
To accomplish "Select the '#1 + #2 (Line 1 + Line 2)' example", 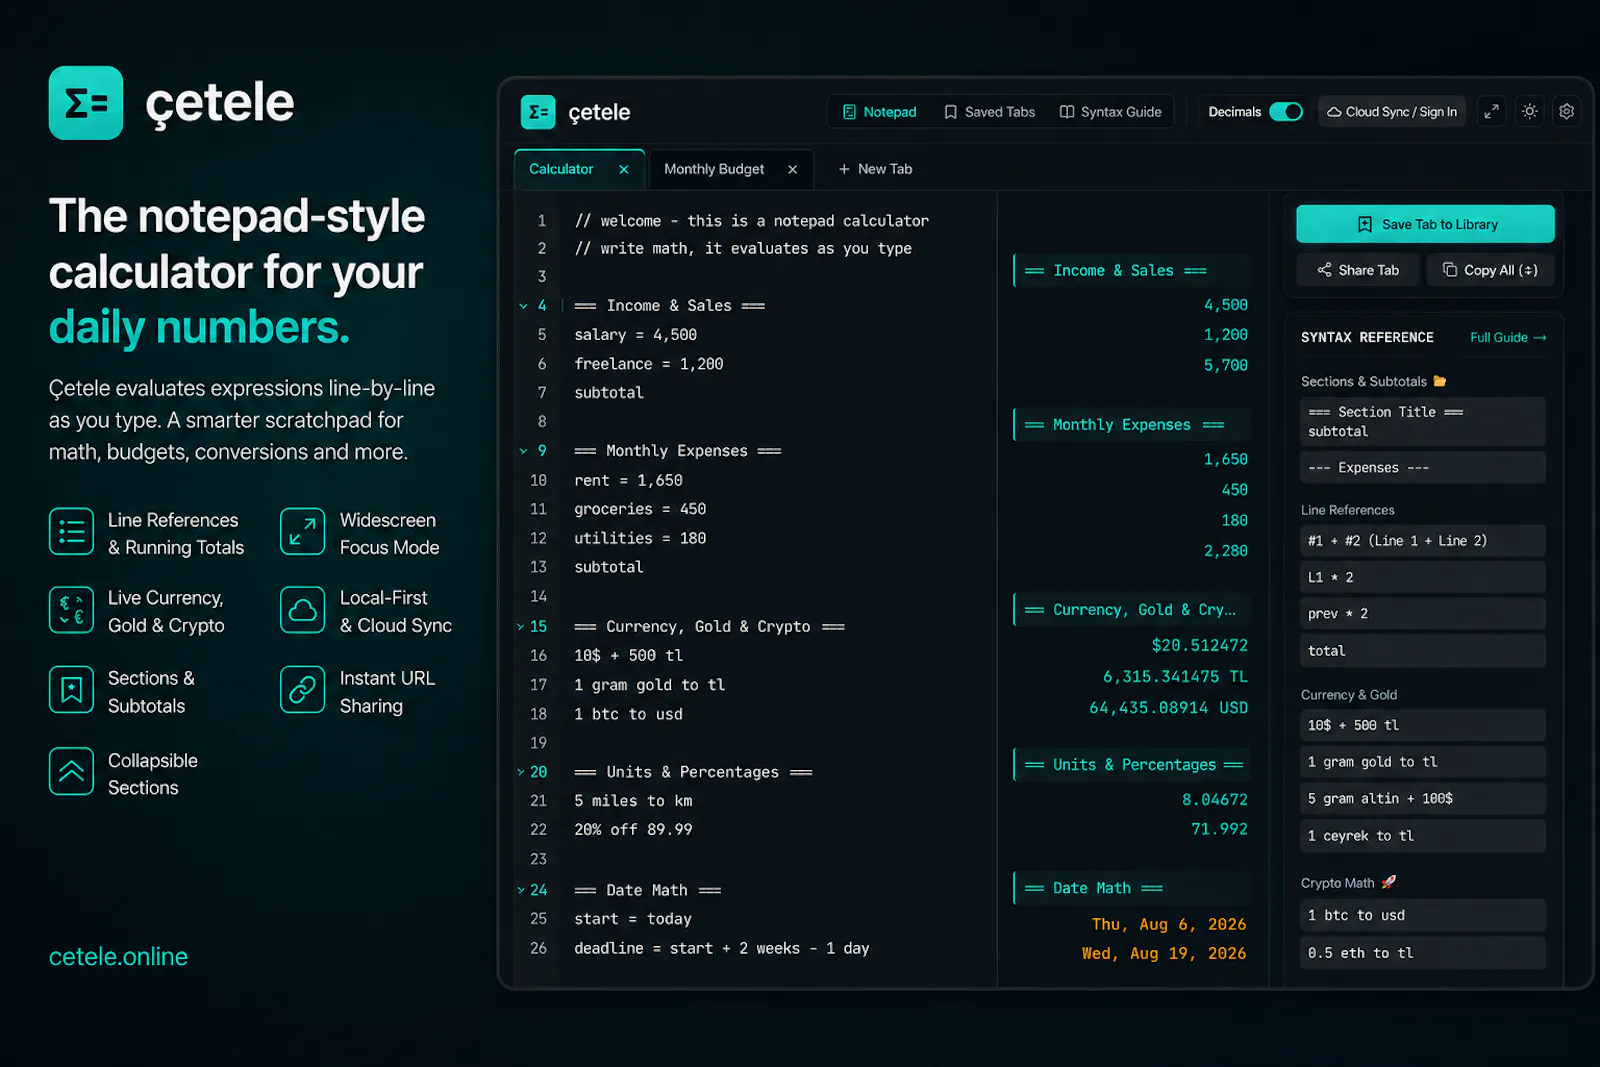I will pyautogui.click(x=1423, y=541).
